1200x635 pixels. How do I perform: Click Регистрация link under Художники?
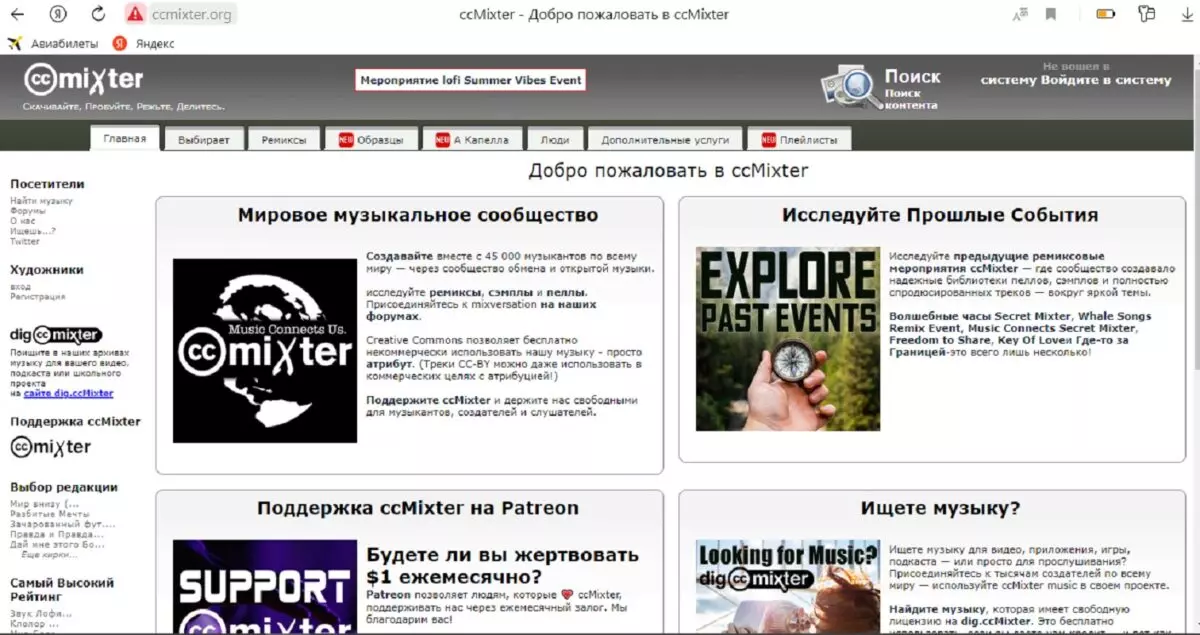click(38, 297)
